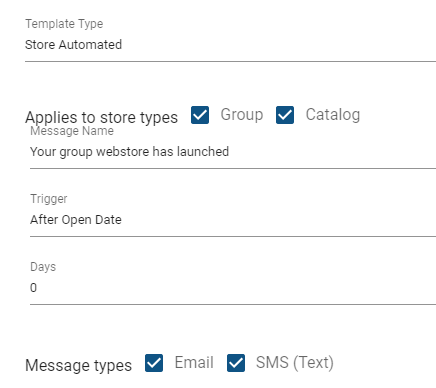Screen dimensions: 436x388
Task: Place cursor on the word launched
Action: click(203, 152)
